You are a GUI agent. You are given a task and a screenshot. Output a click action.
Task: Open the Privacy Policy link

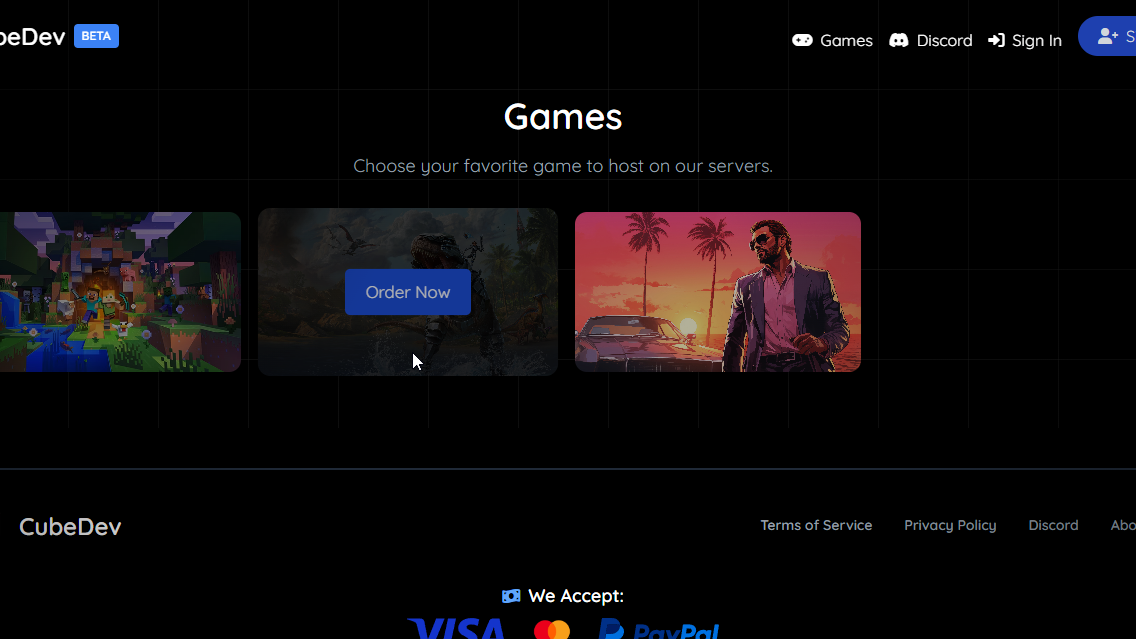pos(950,525)
